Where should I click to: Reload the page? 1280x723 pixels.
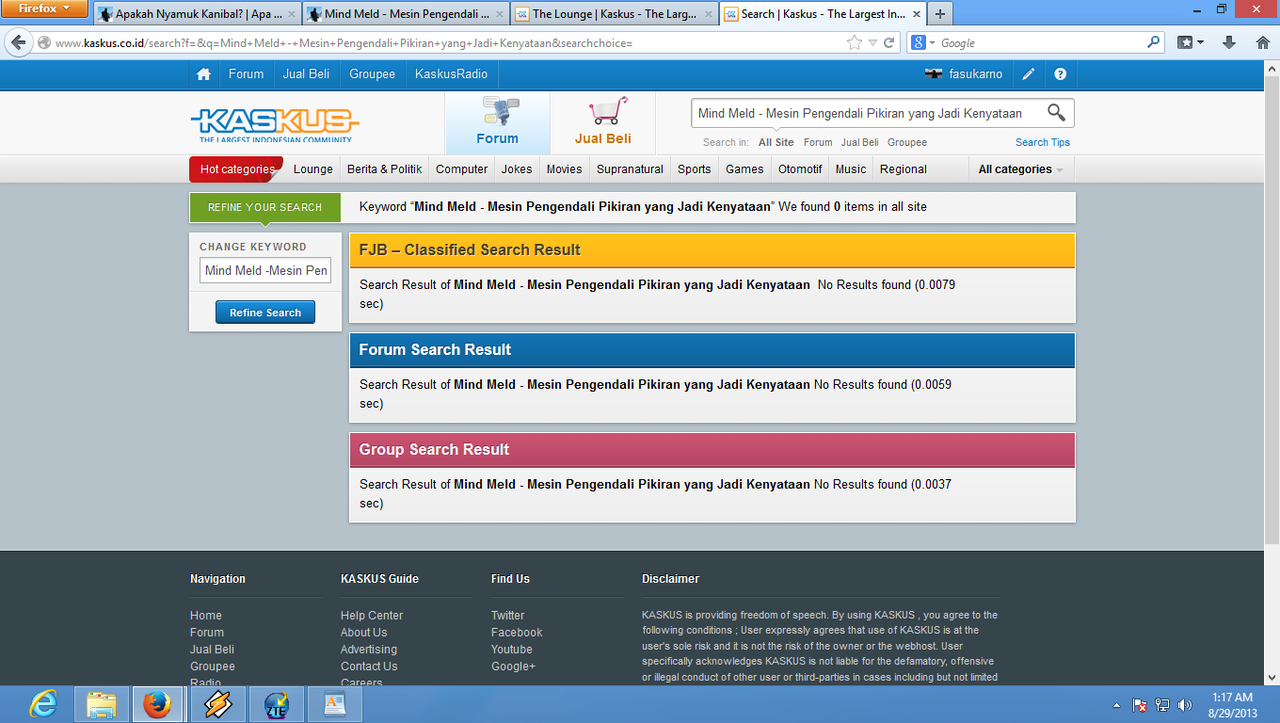(x=889, y=43)
